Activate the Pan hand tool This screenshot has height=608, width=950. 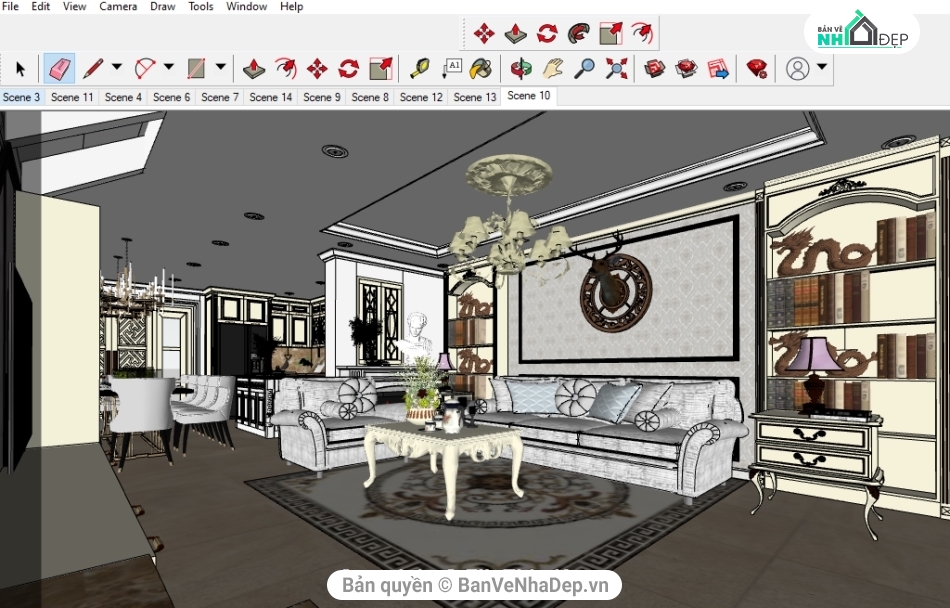tap(553, 68)
